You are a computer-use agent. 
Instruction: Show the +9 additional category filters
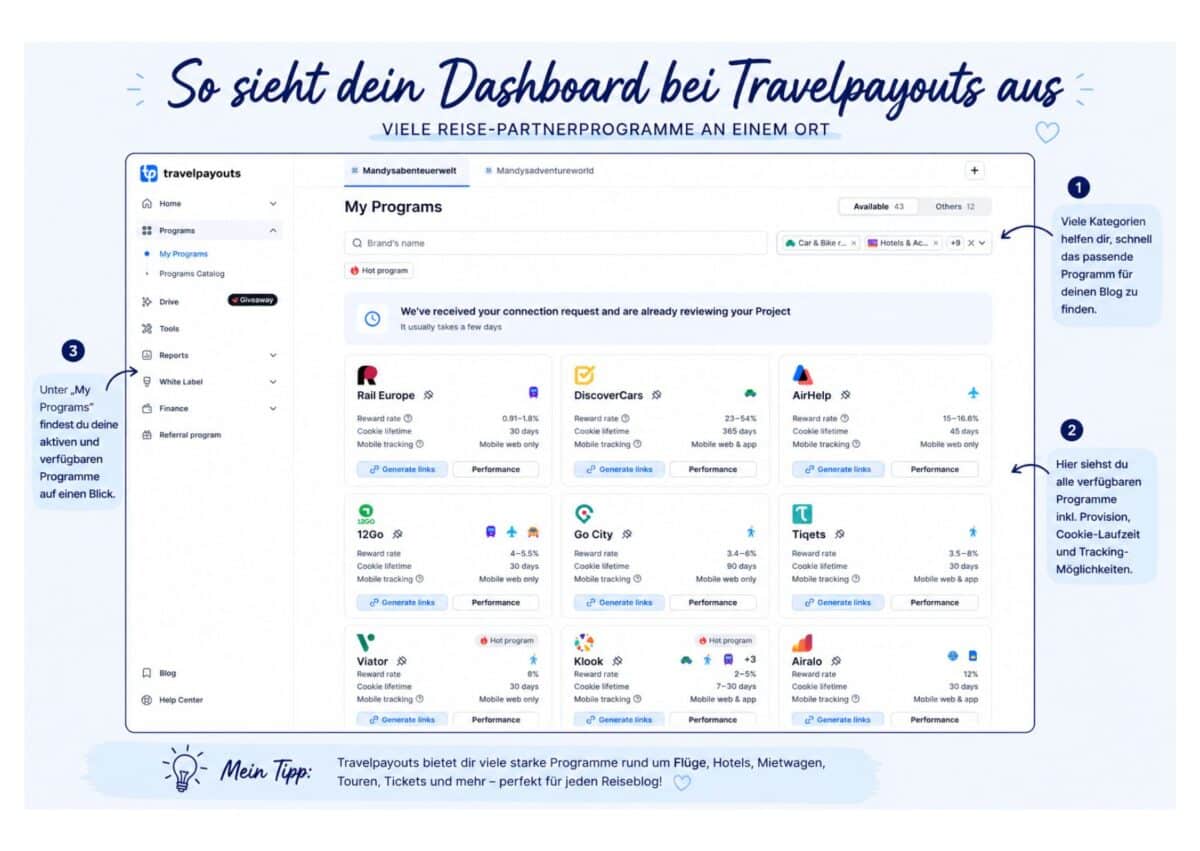(x=955, y=243)
